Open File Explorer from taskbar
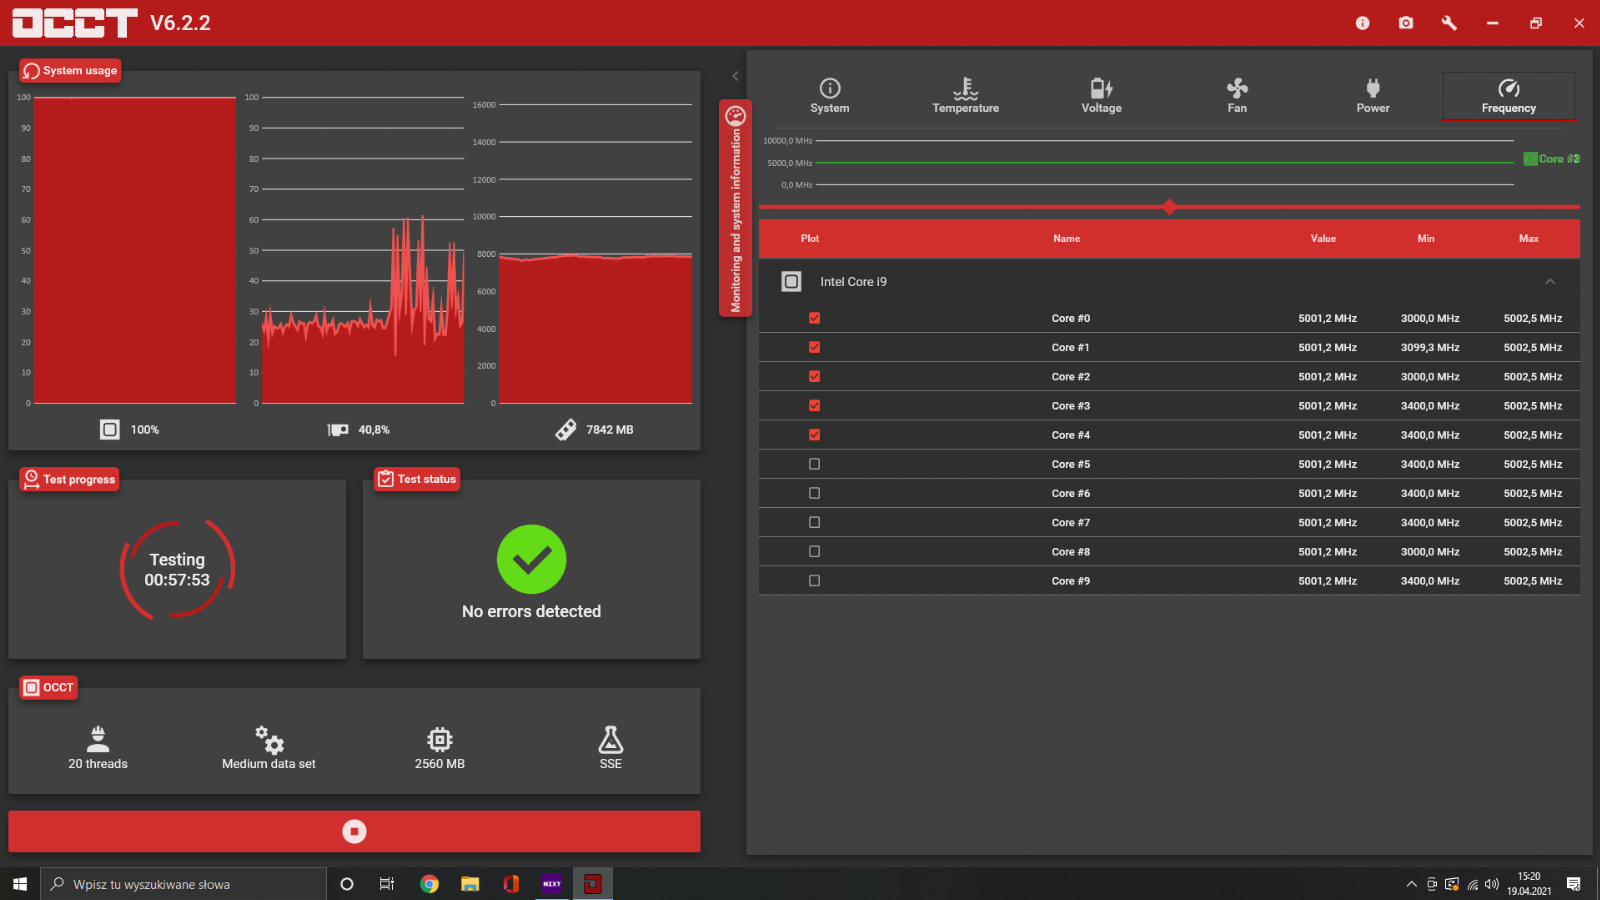 pyautogui.click(x=470, y=884)
